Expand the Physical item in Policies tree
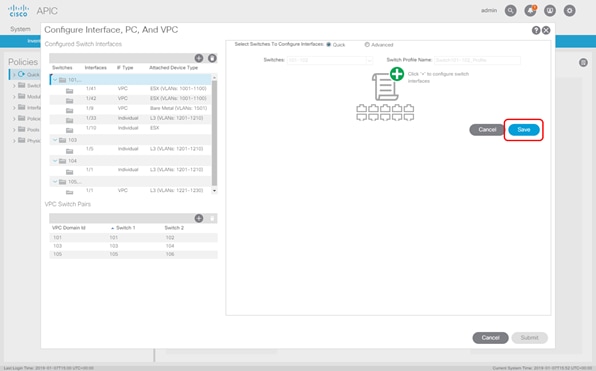This screenshot has width=596, height=371. click(x=14, y=141)
